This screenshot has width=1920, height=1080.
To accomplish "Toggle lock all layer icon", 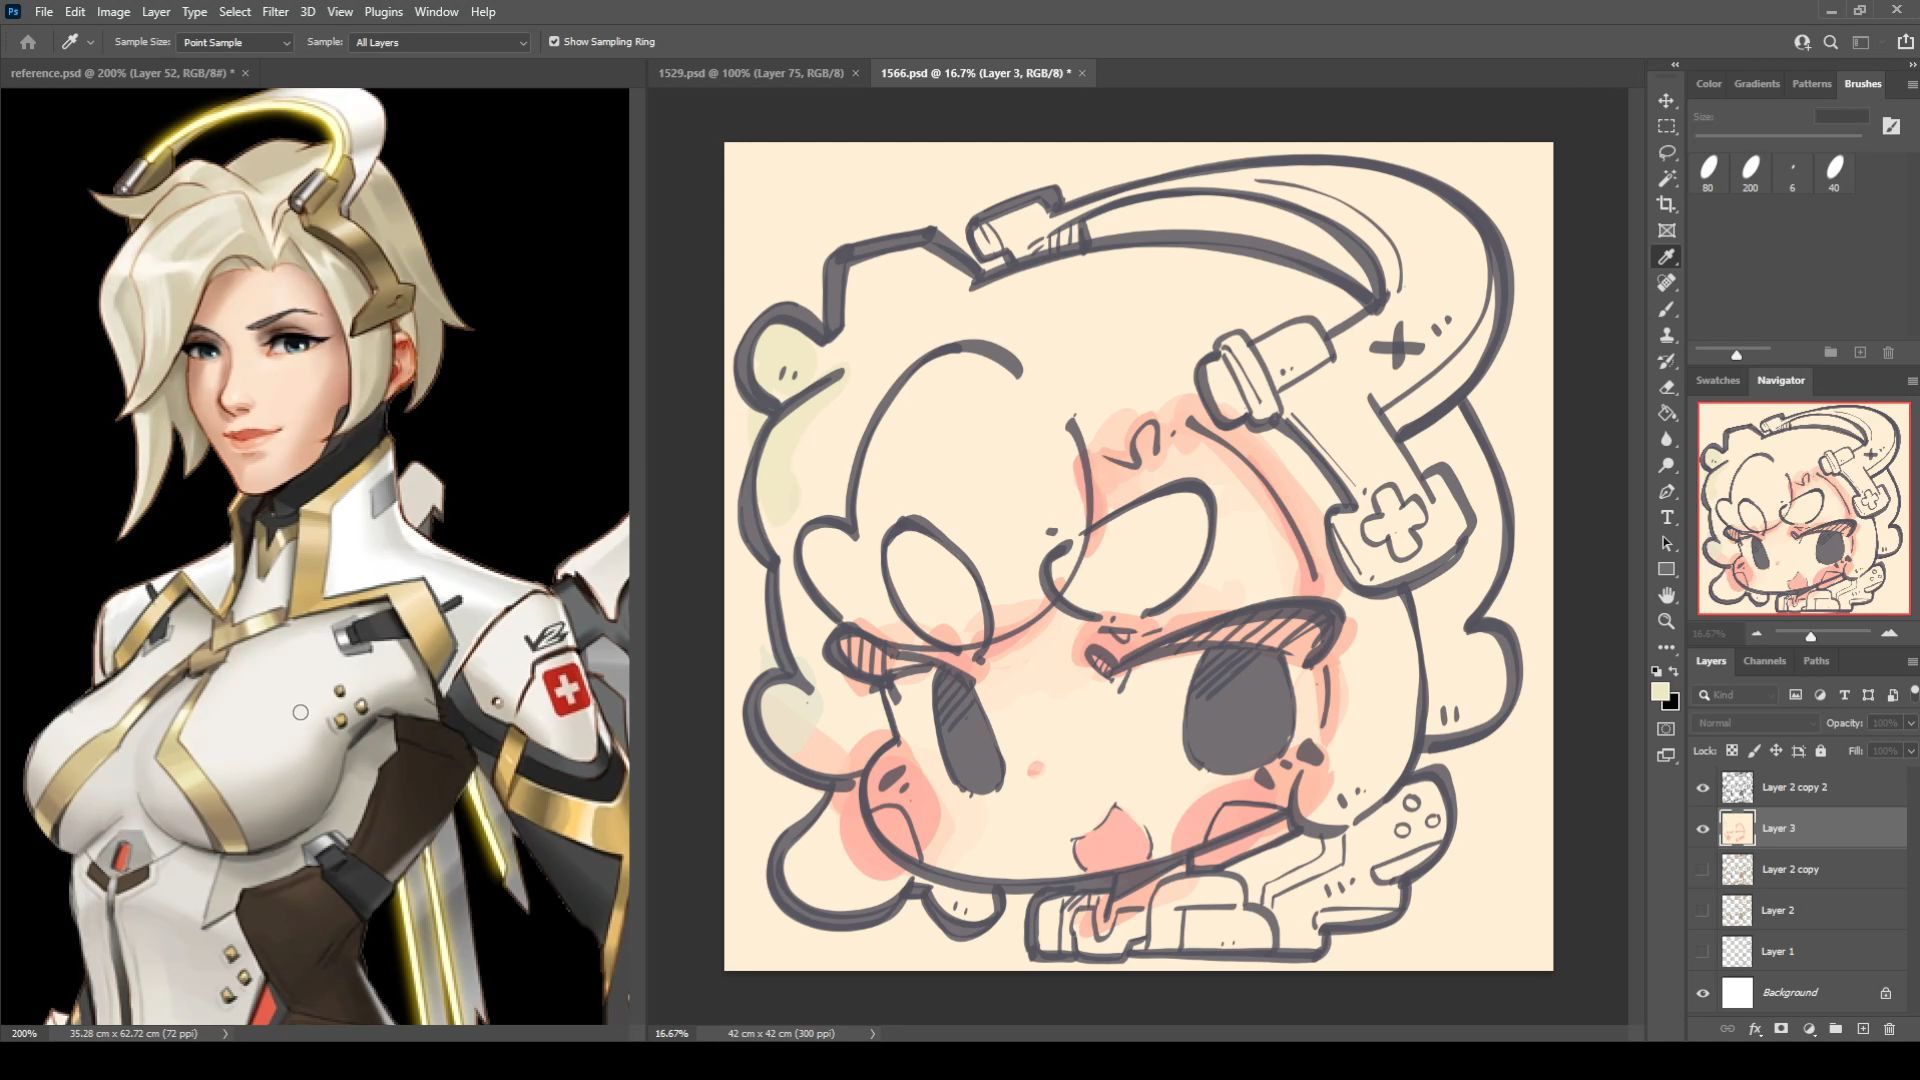I will [x=1821, y=751].
